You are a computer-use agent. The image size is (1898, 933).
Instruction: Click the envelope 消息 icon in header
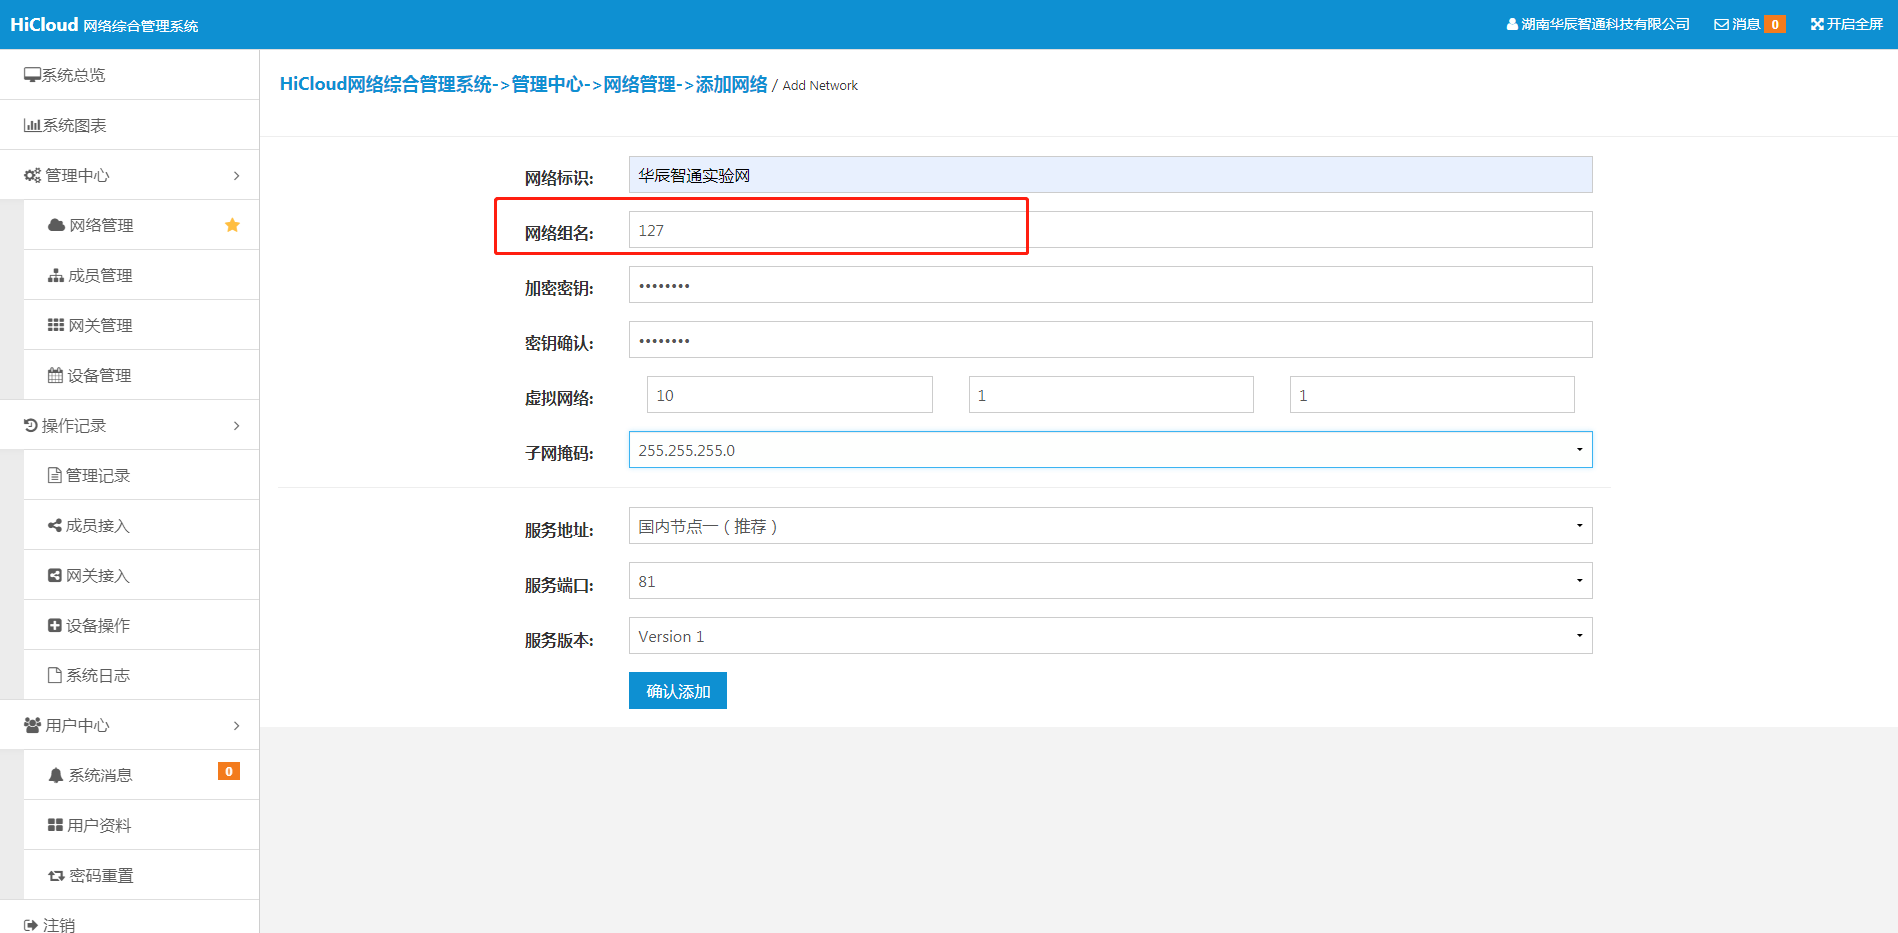[x=1721, y=24]
